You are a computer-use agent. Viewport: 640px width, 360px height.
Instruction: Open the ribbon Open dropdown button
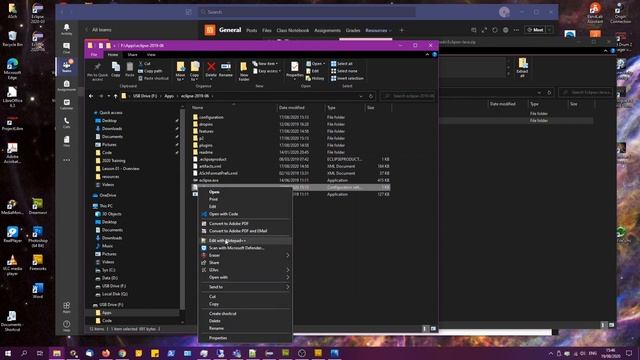[316, 64]
